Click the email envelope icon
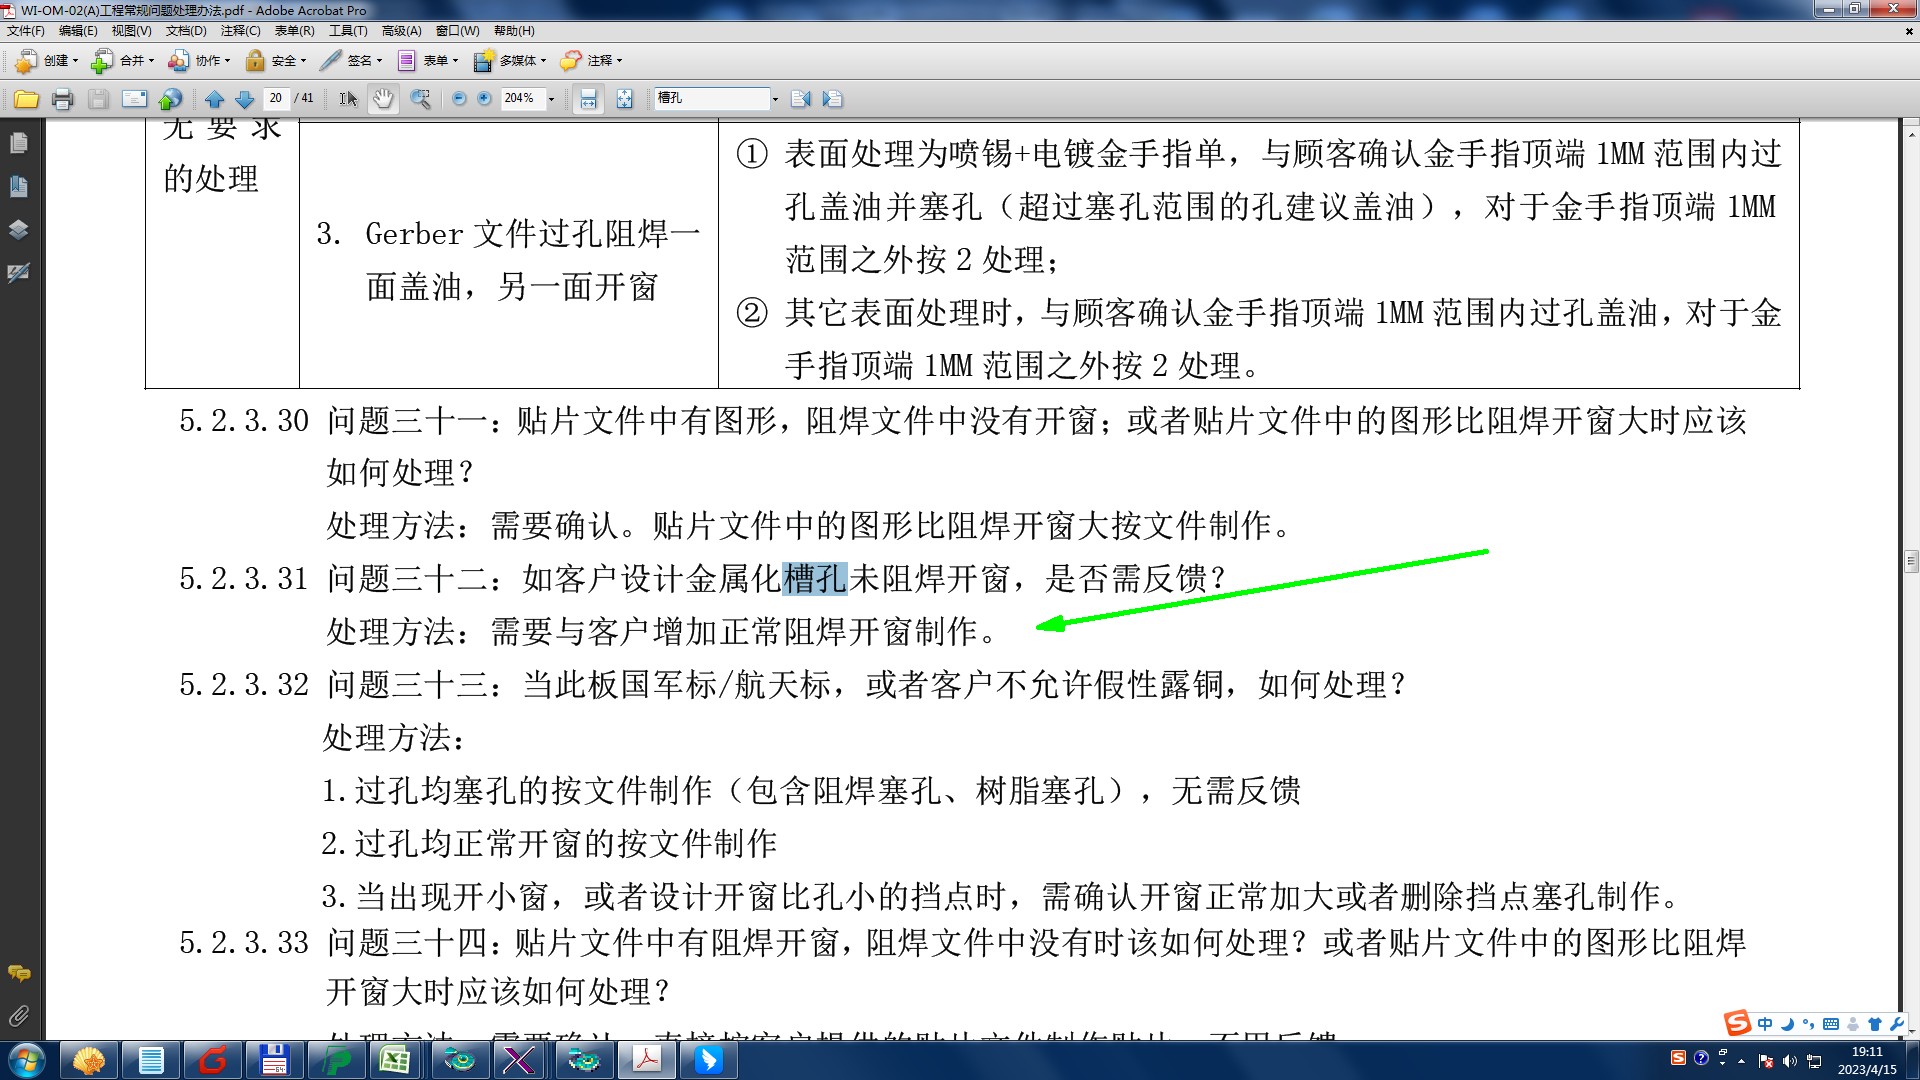 (134, 99)
